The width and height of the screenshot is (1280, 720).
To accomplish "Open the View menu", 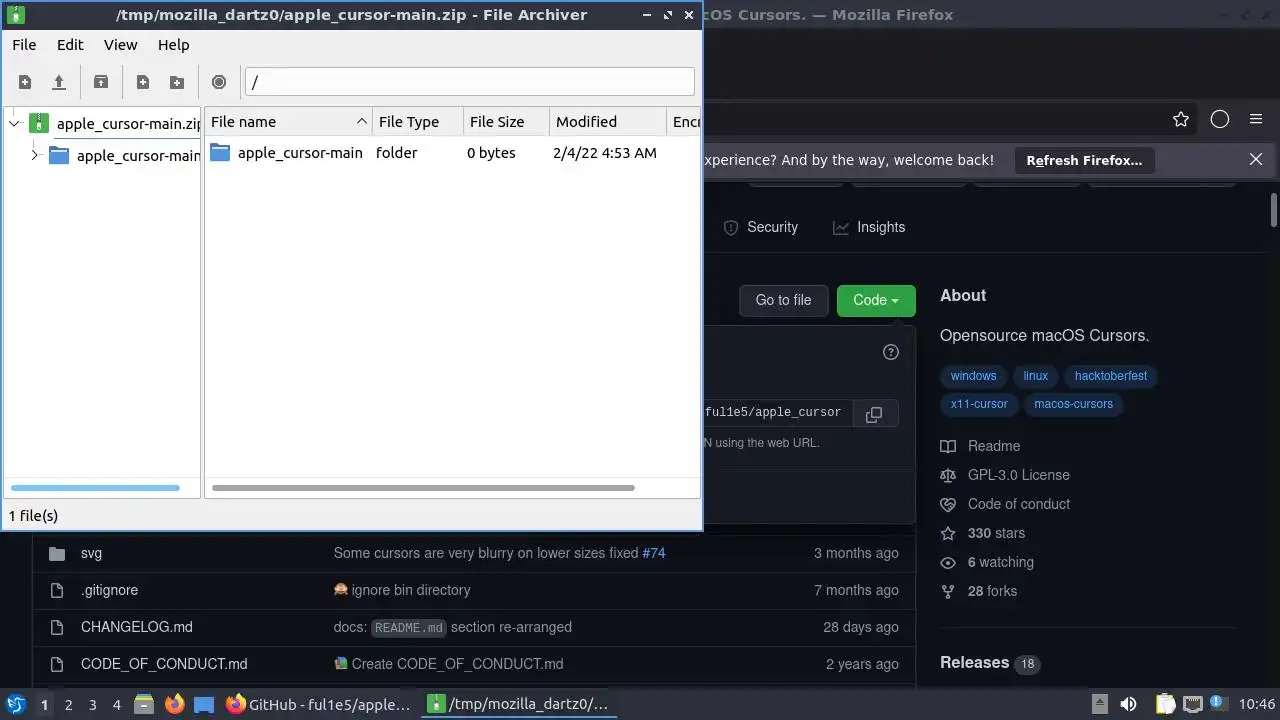I will pos(120,45).
